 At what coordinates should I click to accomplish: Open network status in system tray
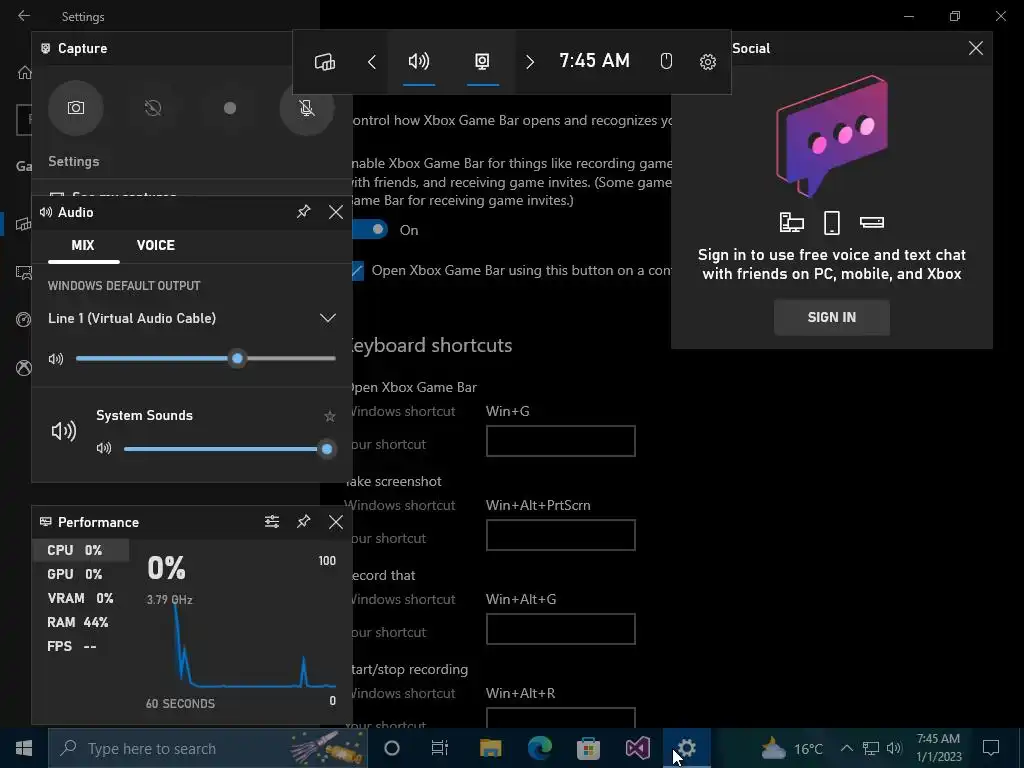pyautogui.click(x=871, y=748)
